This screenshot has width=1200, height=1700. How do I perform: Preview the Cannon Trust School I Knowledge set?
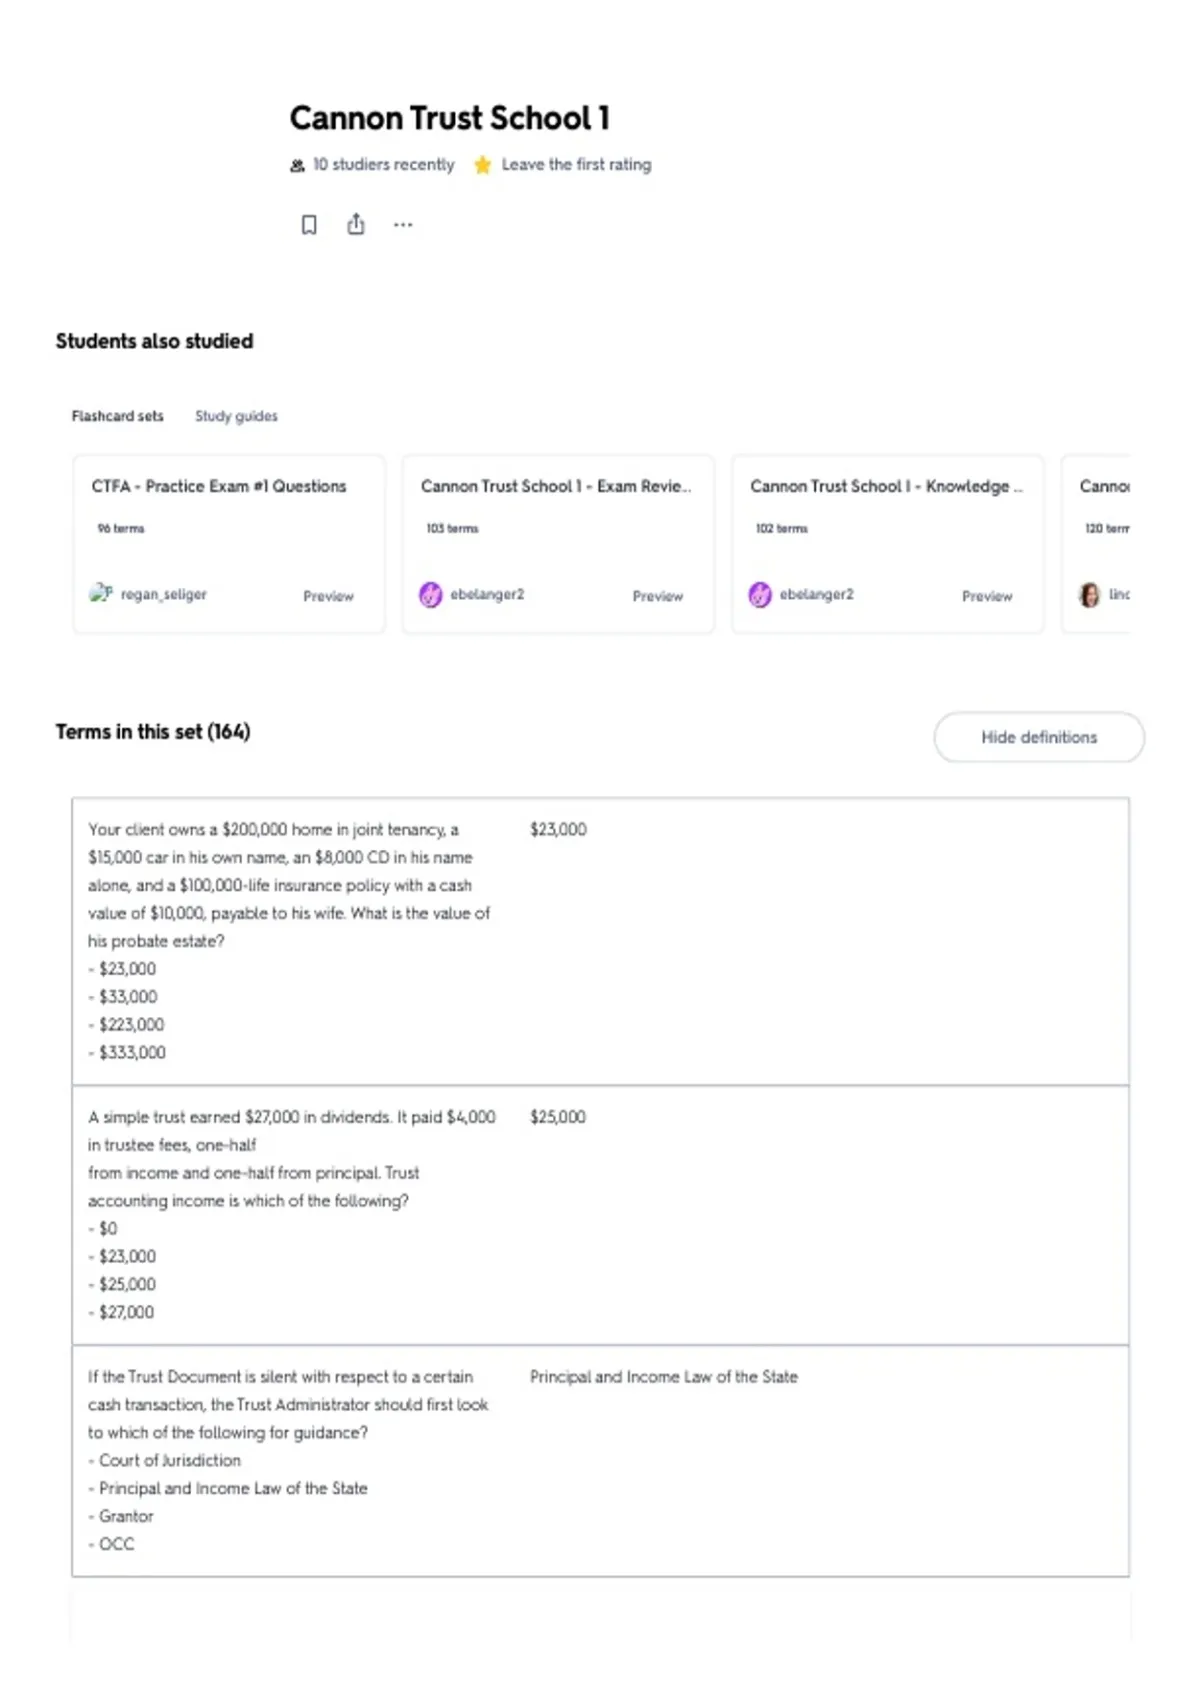click(x=987, y=596)
